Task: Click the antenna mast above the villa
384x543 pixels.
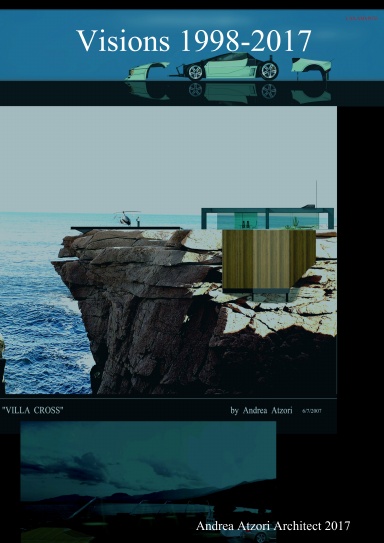Action: click(x=315, y=193)
